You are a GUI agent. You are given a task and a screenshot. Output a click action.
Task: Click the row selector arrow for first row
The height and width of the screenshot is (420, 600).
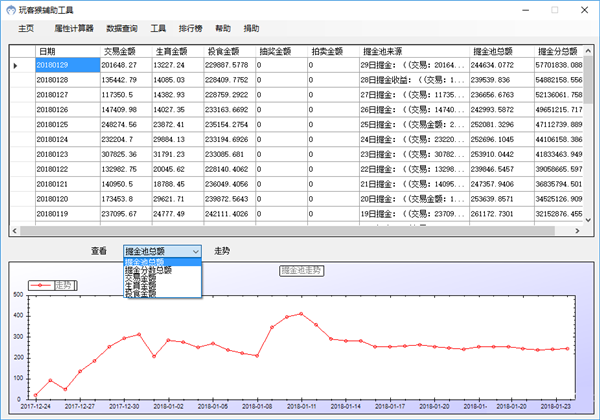click(x=15, y=65)
